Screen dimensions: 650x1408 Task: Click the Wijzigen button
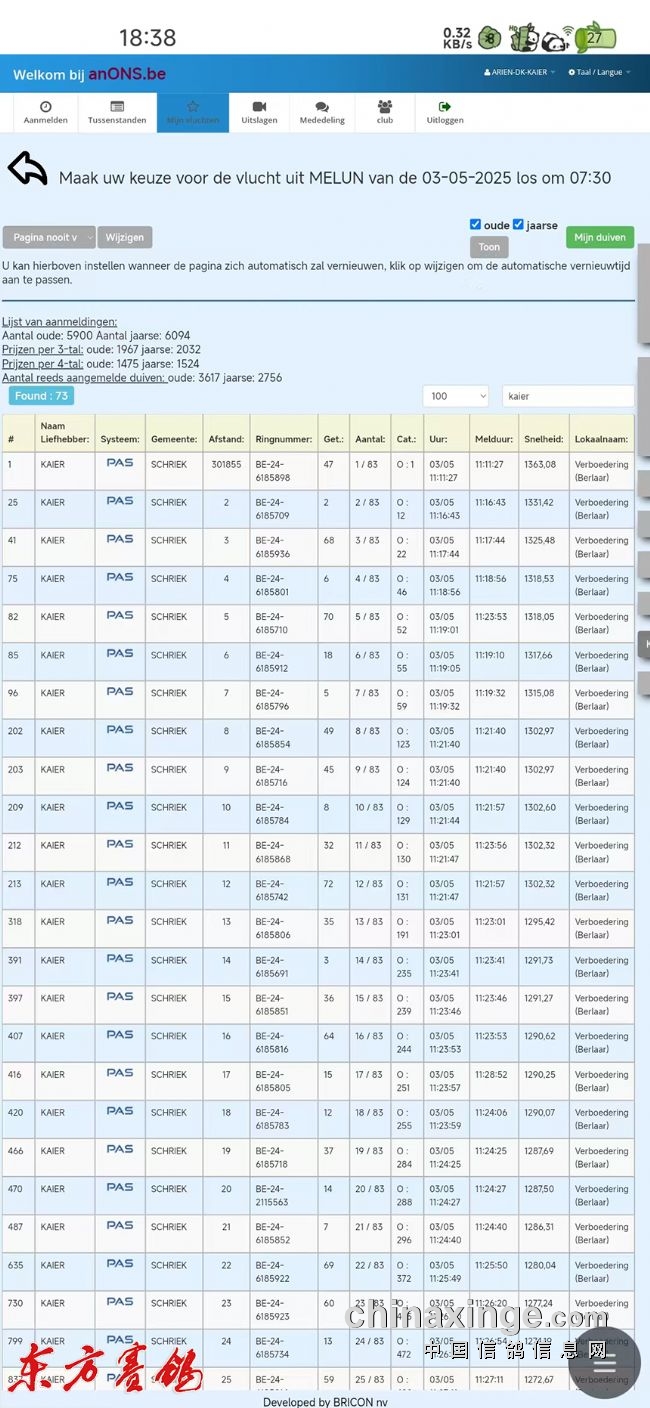(x=125, y=238)
